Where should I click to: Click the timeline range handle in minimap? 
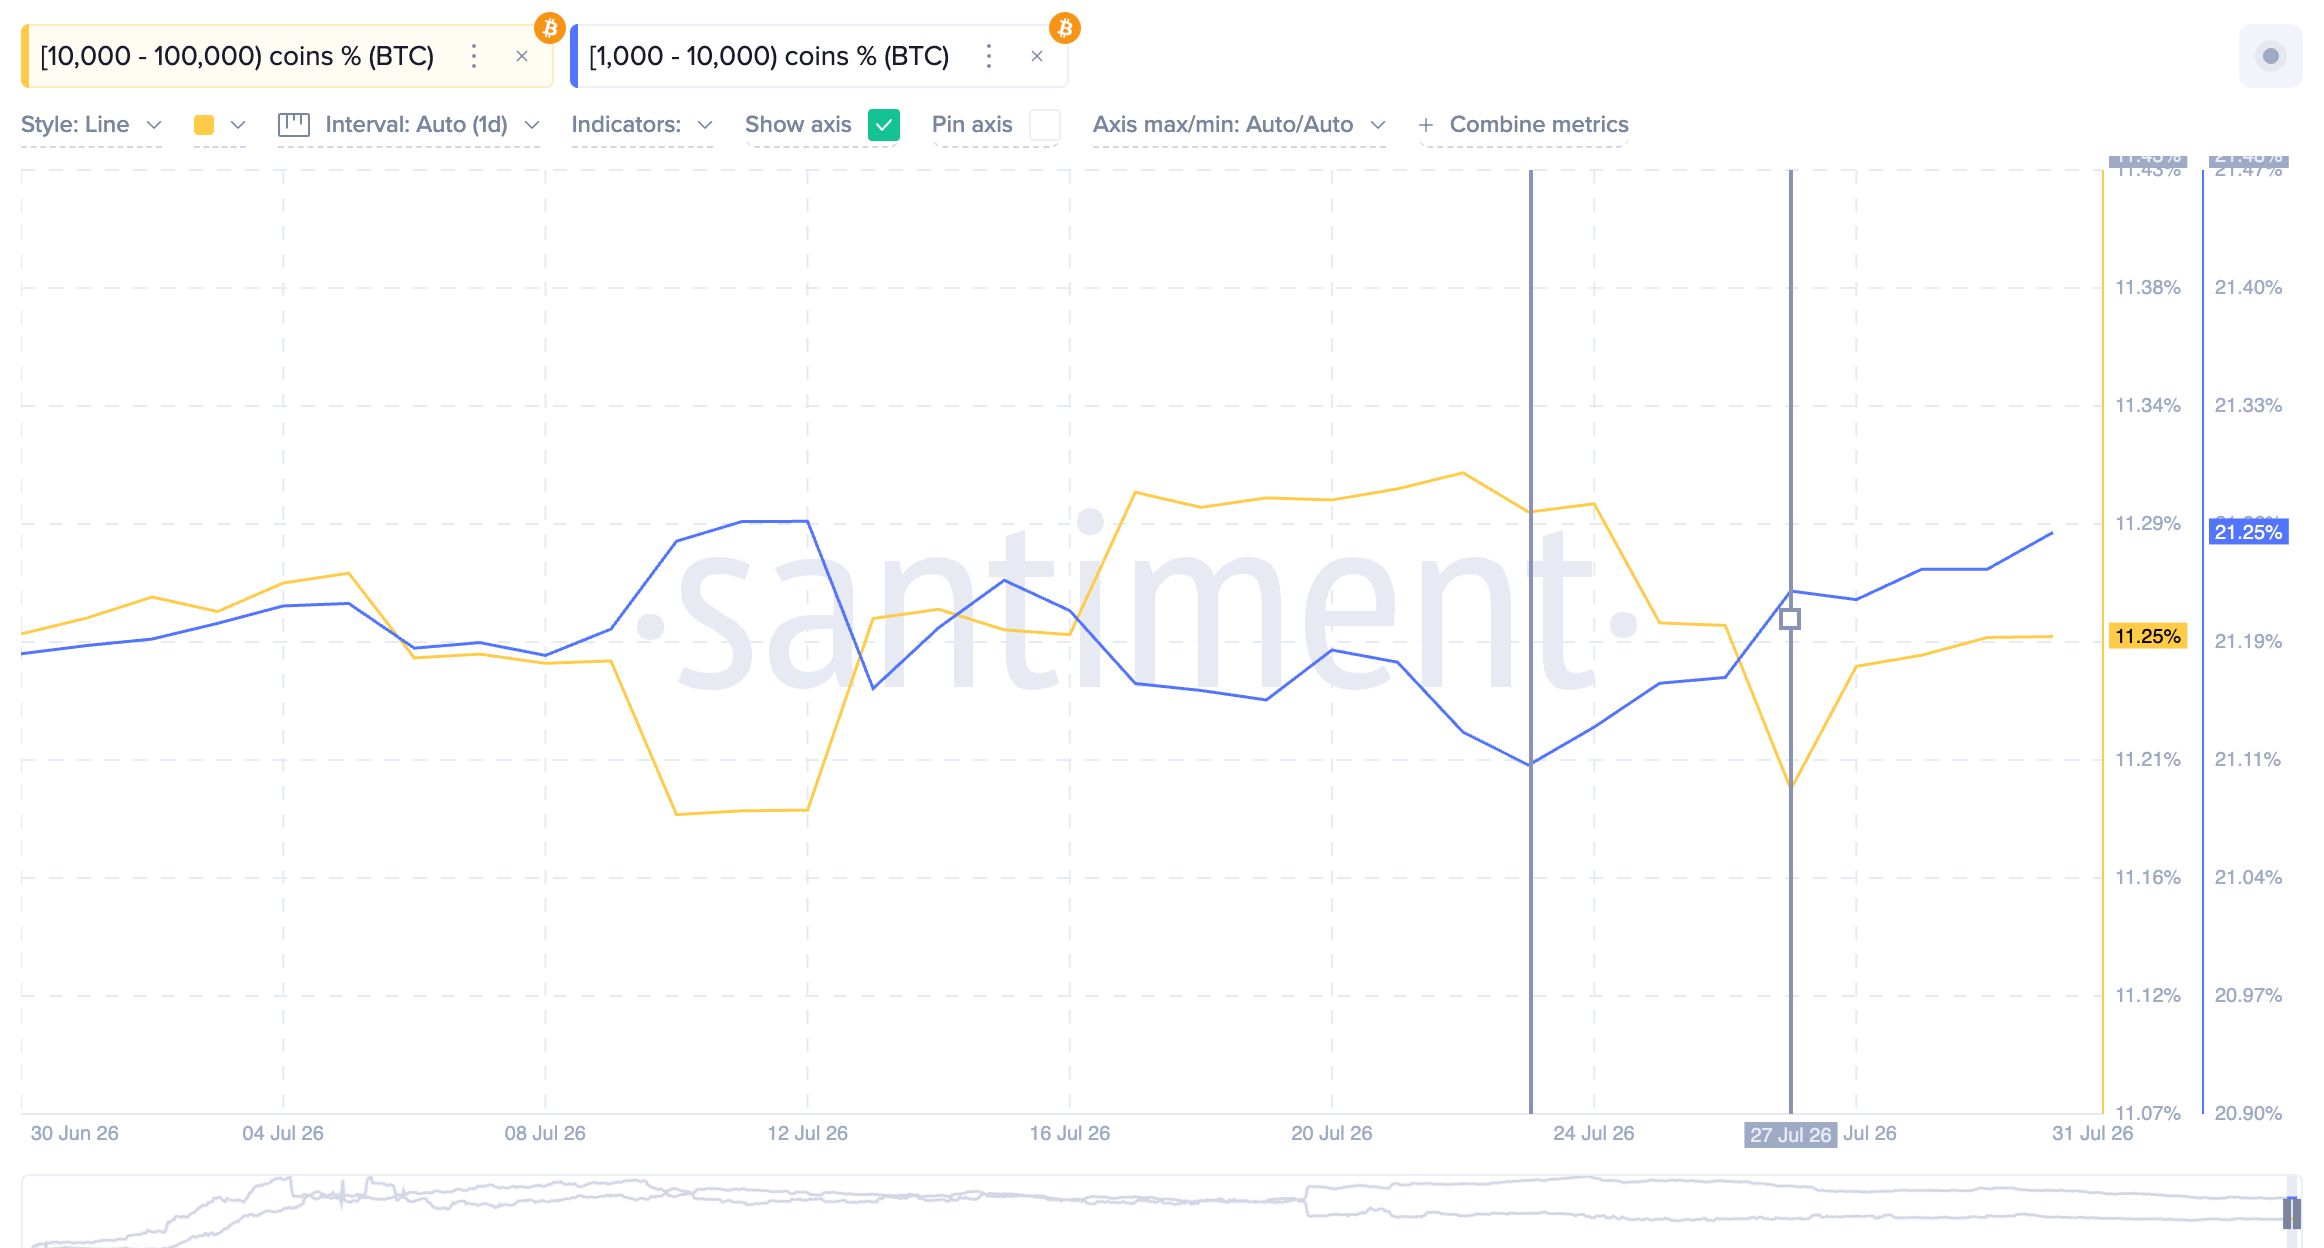pos(2292,1213)
